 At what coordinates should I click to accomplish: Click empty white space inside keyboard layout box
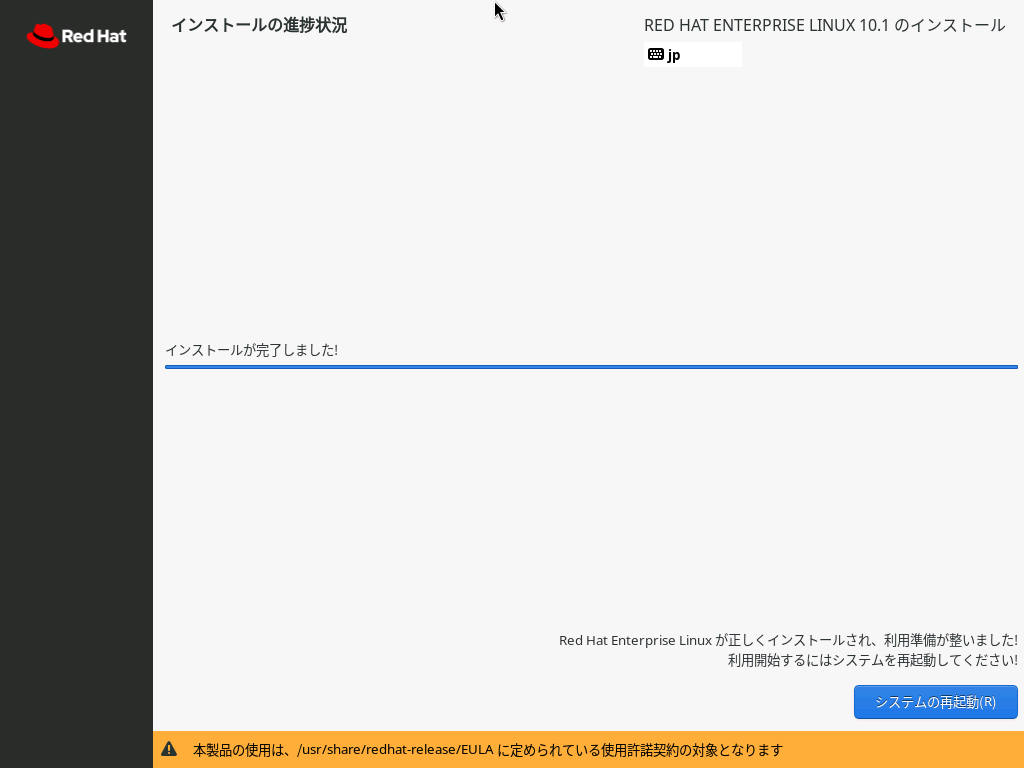pyautogui.click(x=714, y=55)
